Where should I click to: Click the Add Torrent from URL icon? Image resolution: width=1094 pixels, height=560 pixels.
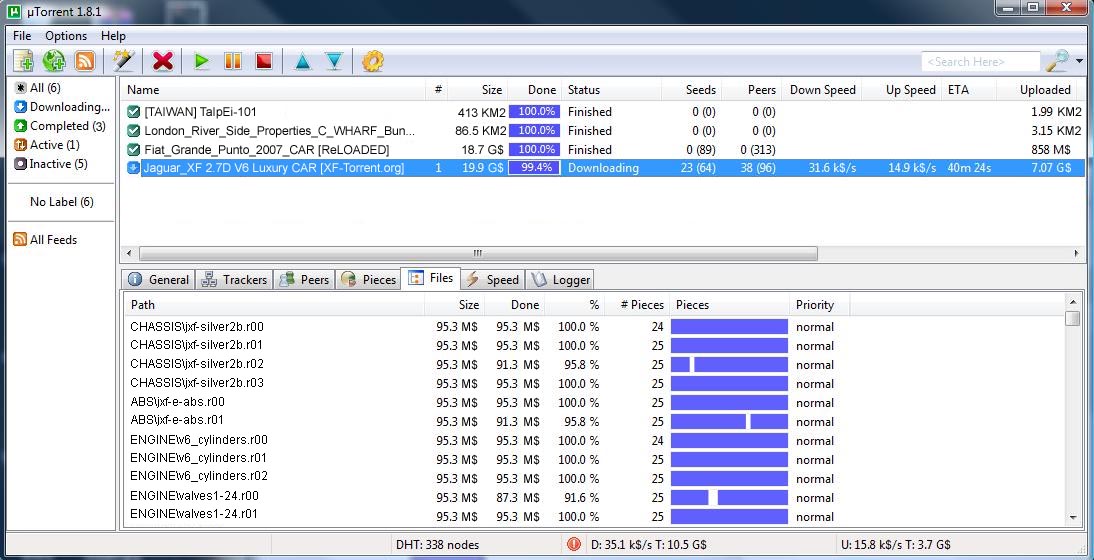[x=54, y=61]
